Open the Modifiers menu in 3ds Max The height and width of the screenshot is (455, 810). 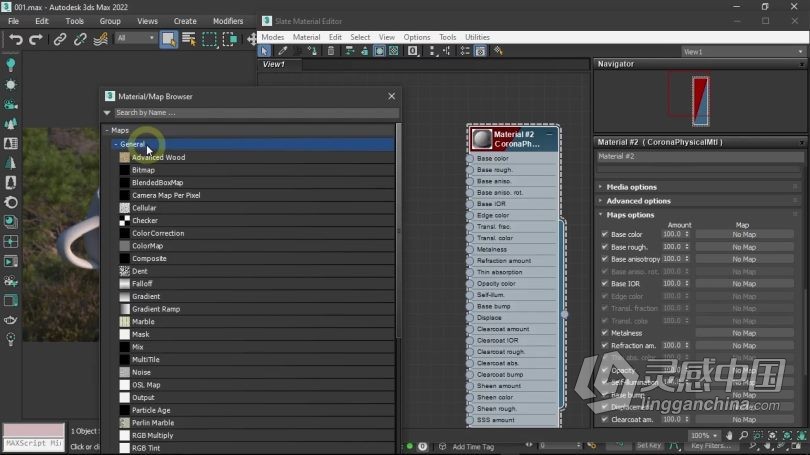pyautogui.click(x=228, y=21)
